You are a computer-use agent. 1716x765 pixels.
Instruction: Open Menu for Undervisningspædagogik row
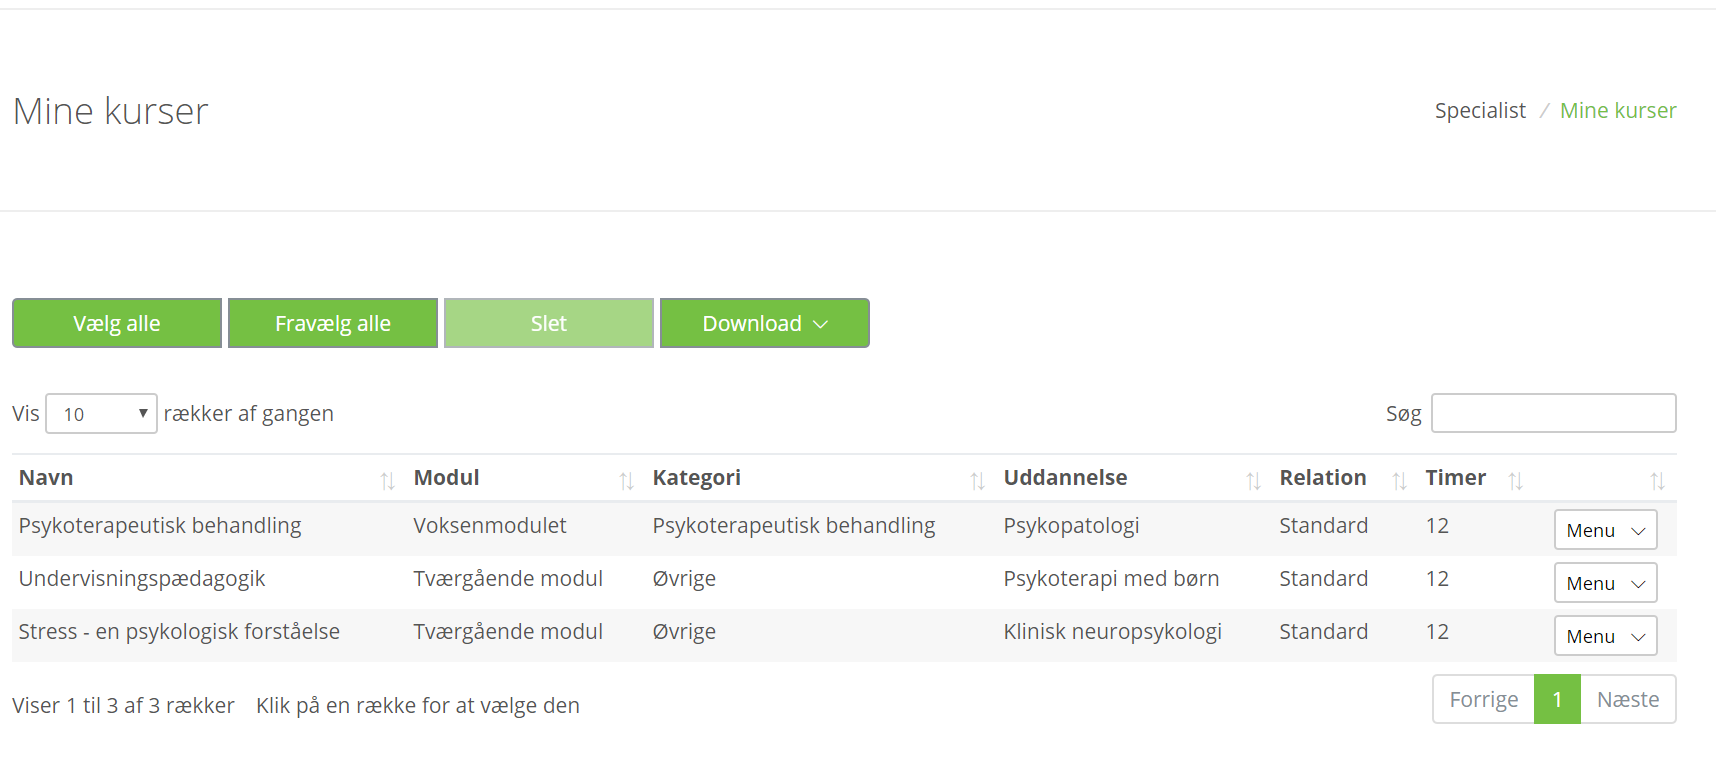point(1605,583)
